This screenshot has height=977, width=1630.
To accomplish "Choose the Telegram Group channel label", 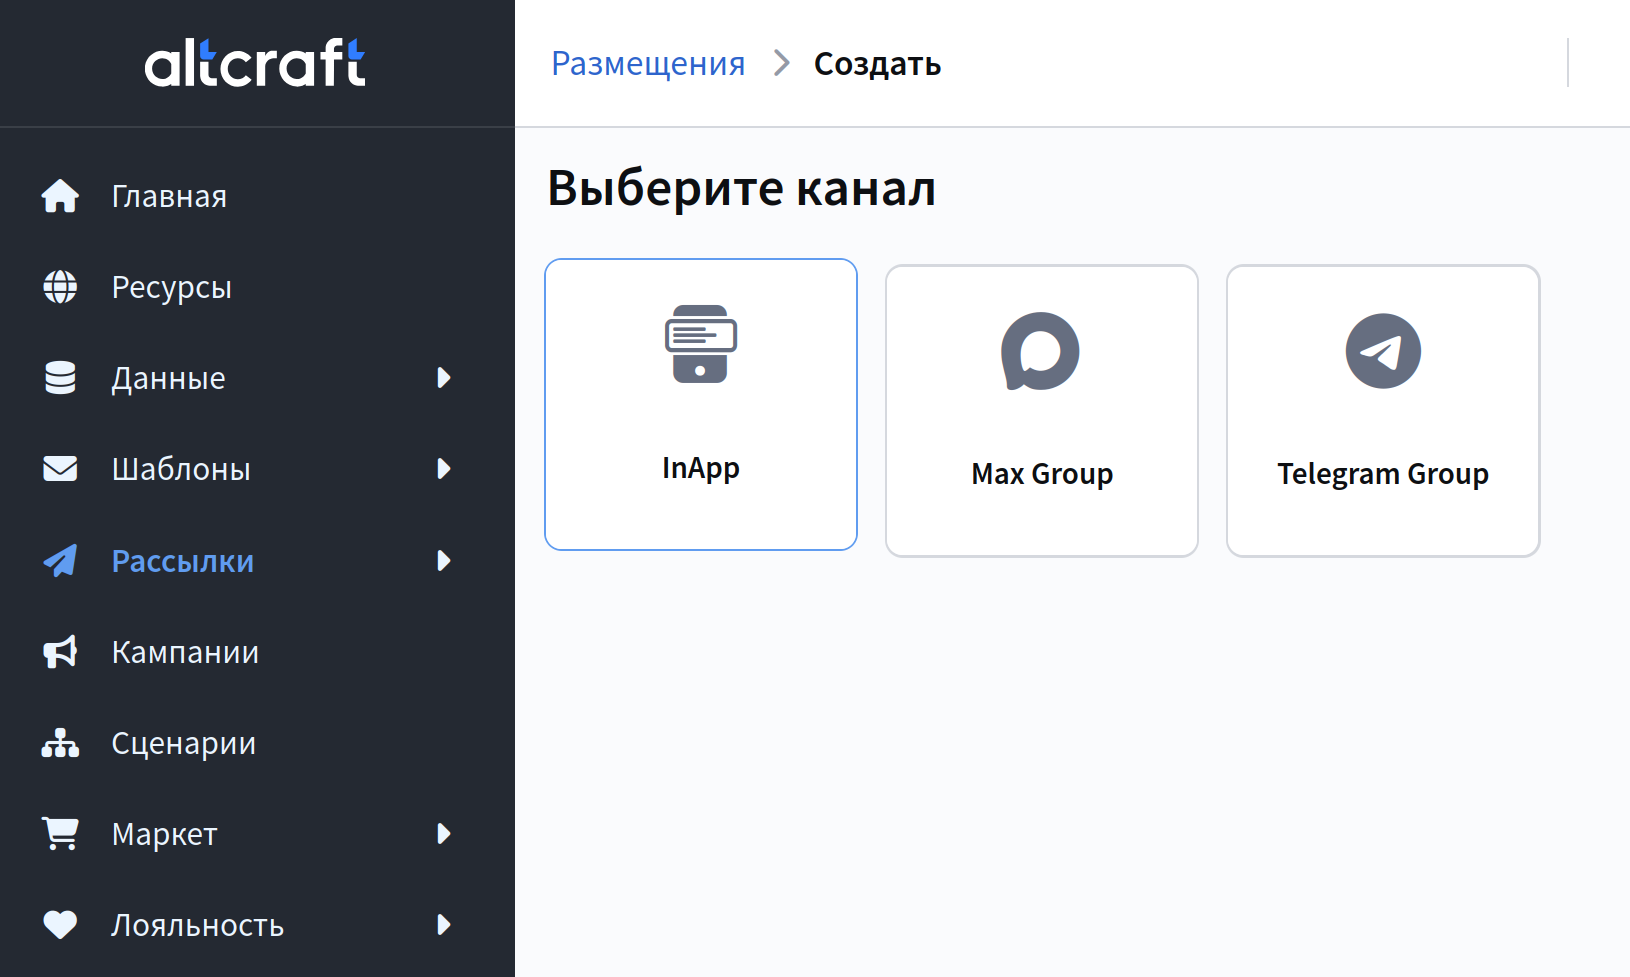I will [1383, 474].
